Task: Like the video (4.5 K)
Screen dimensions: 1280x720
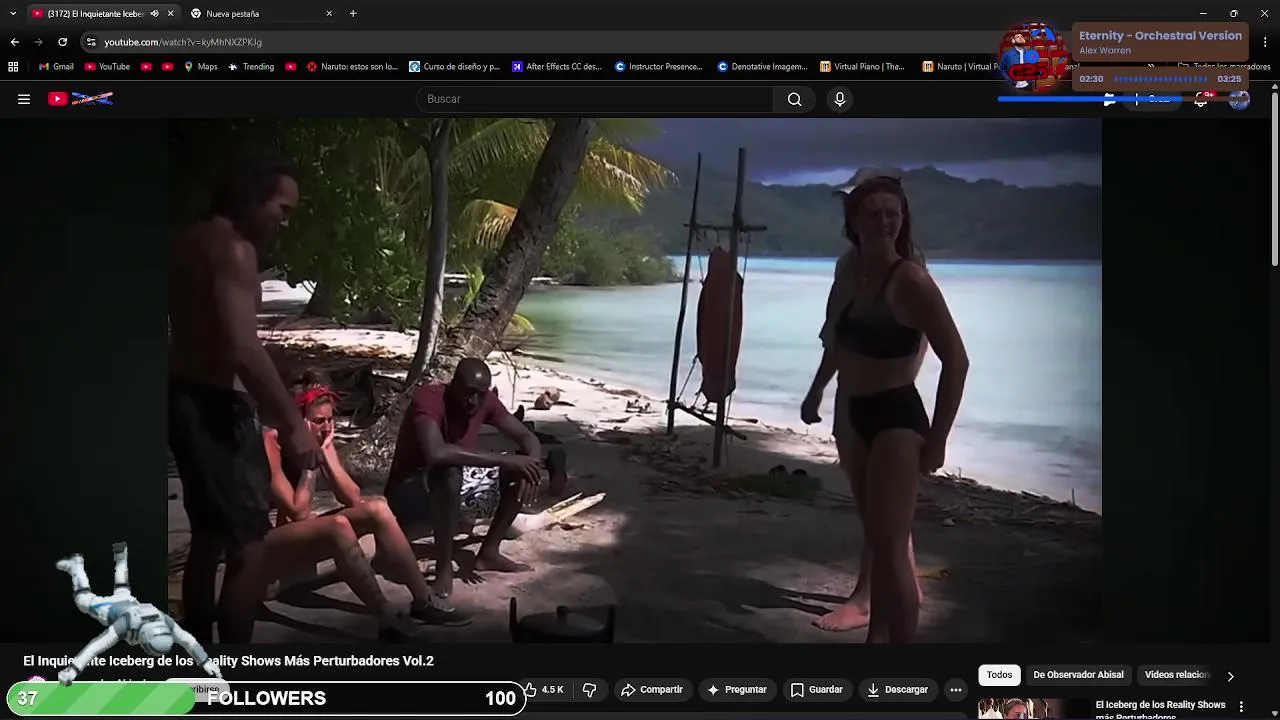Action: pyautogui.click(x=543, y=690)
